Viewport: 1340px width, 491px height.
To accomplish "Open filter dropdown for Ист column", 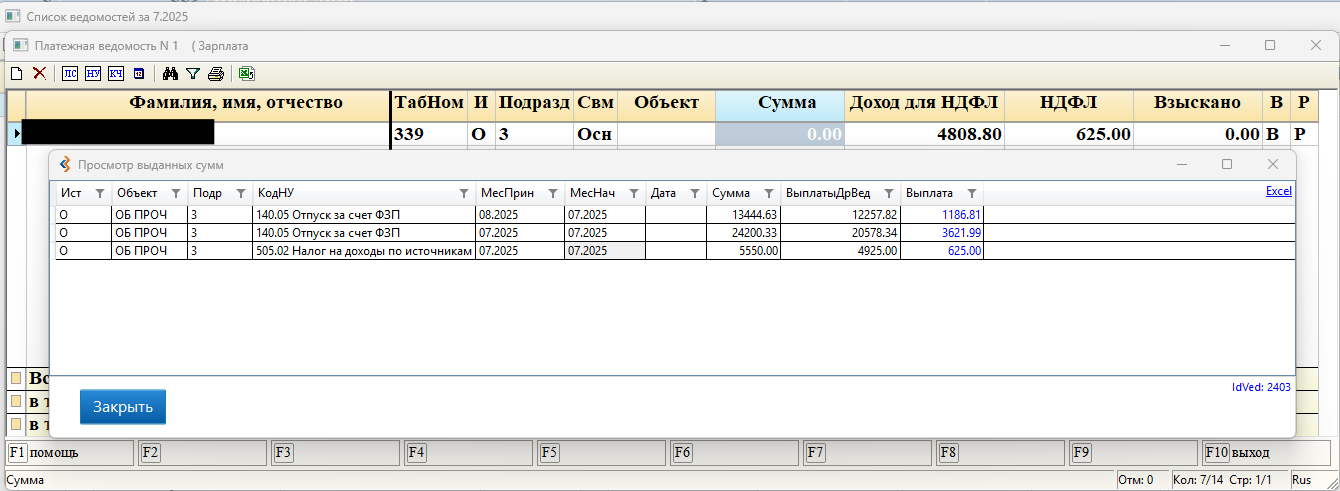I will click(99, 193).
